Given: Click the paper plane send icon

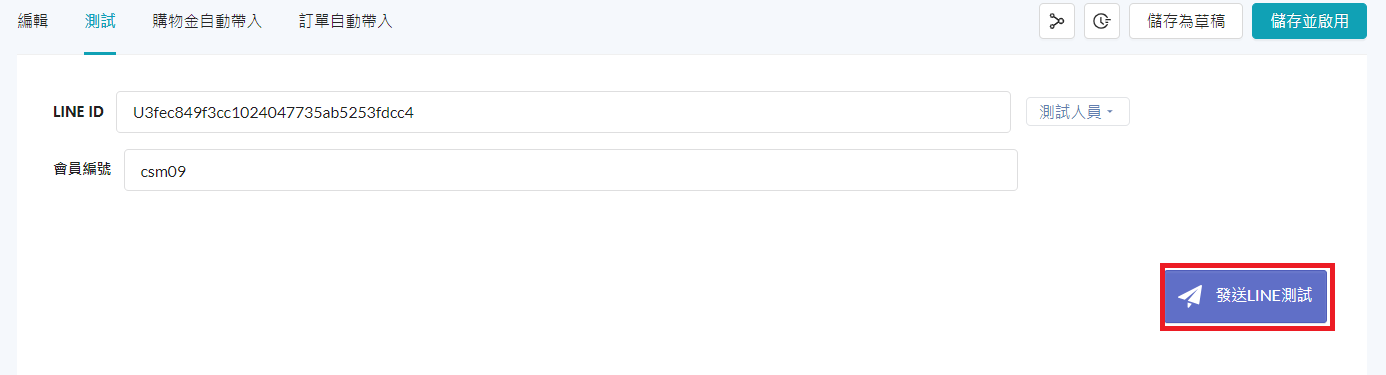Looking at the screenshot, I should pyautogui.click(x=1190, y=296).
